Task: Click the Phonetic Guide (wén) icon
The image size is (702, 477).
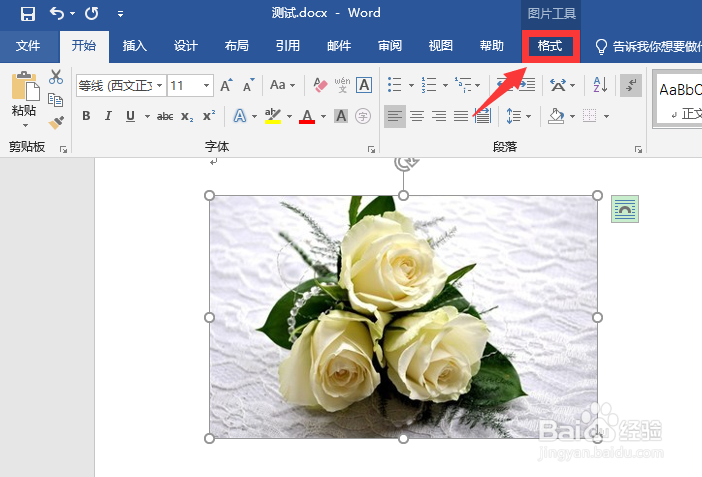Action: point(342,85)
